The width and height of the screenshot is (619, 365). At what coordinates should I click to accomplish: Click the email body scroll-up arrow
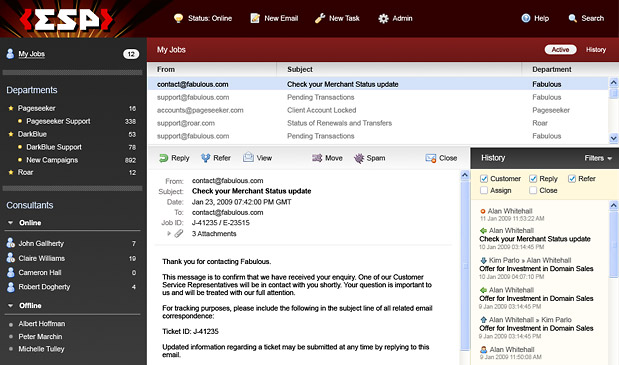(x=465, y=175)
